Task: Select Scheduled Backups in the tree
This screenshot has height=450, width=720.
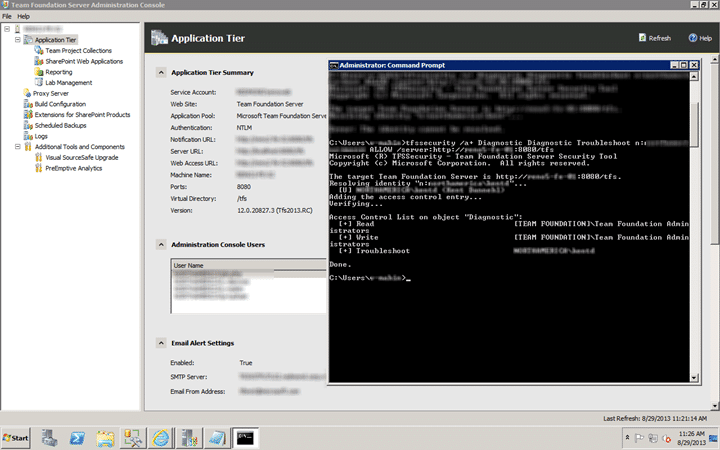Action: click(x=61, y=125)
